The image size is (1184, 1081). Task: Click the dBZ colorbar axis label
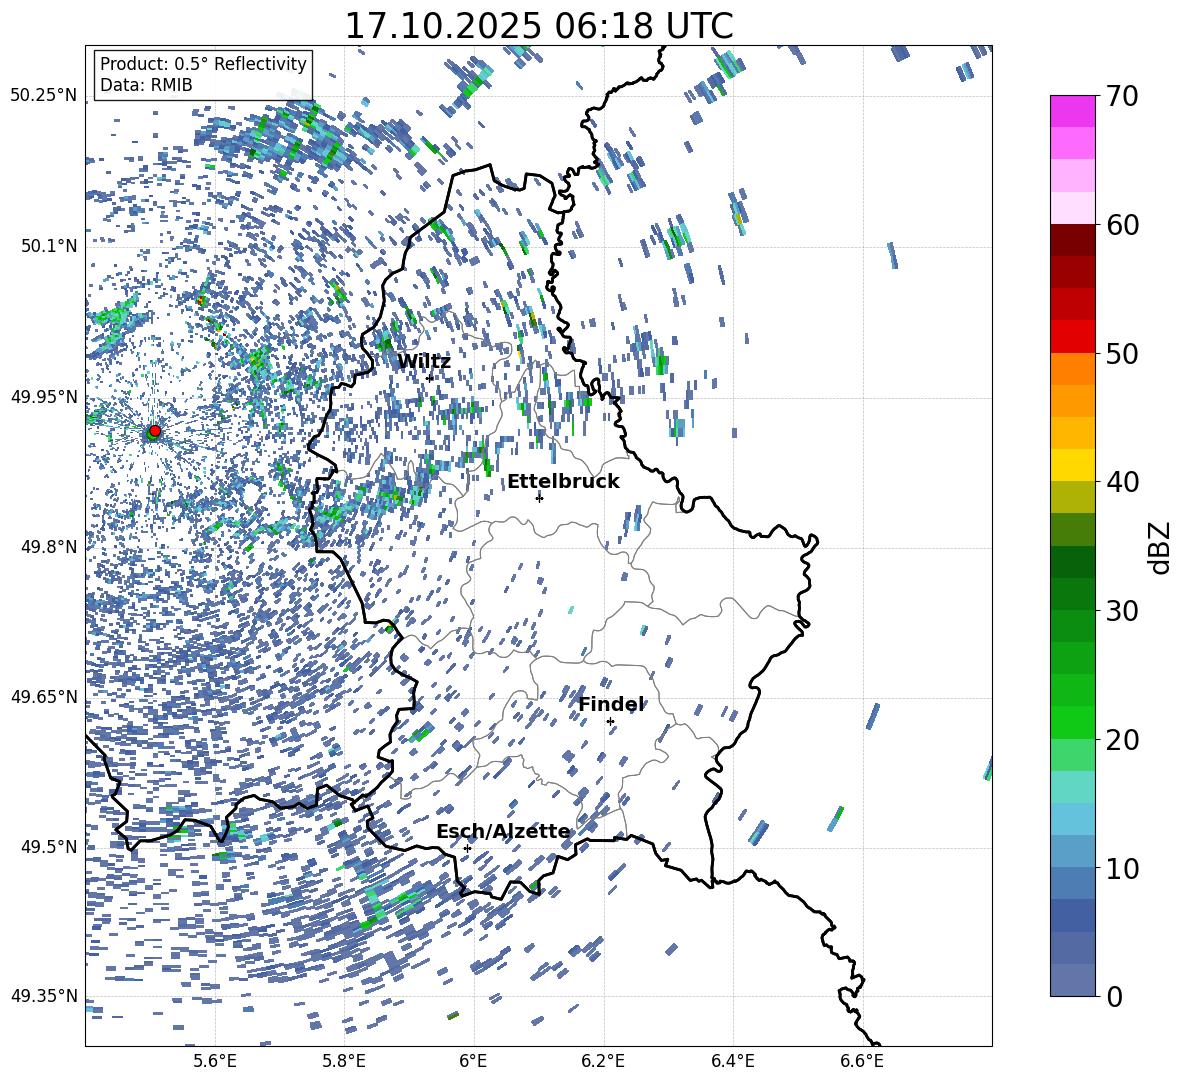coord(1159,547)
